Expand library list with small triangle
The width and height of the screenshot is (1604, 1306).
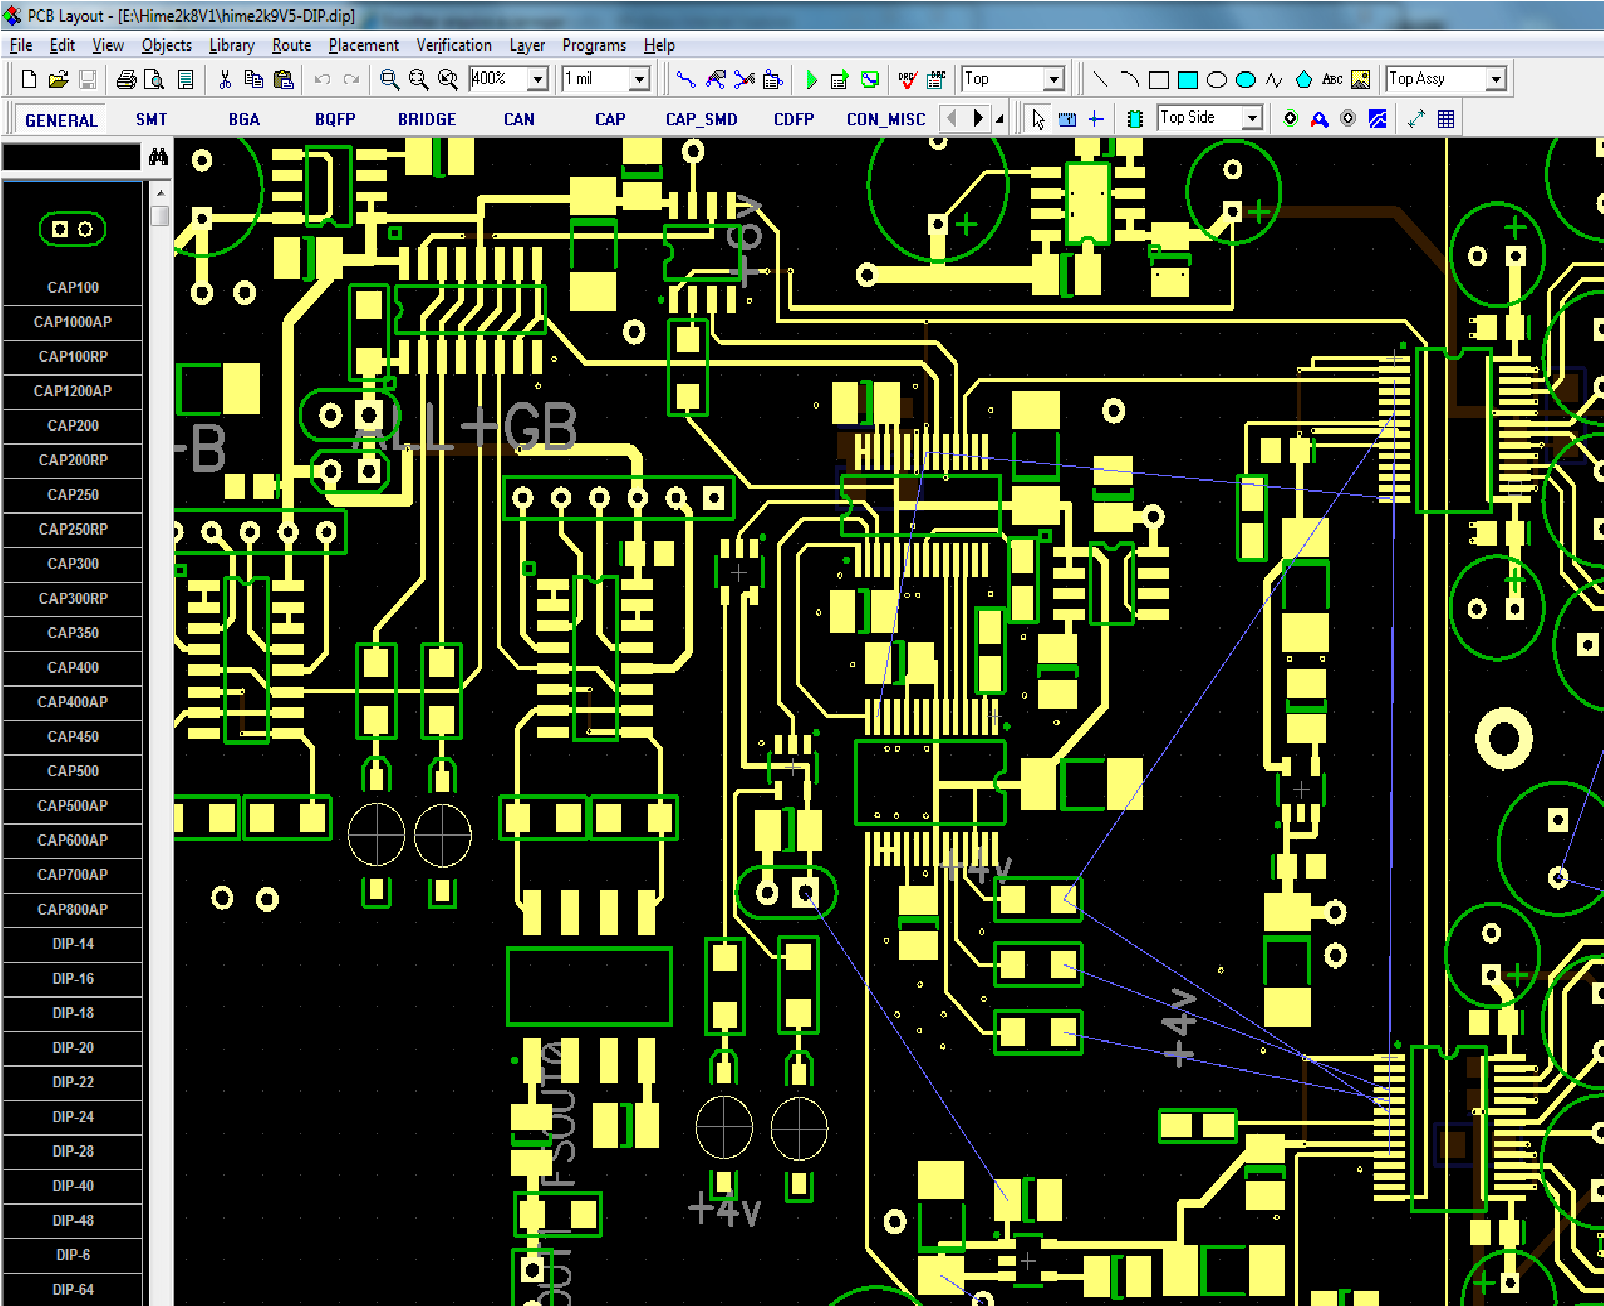click(x=999, y=119)
